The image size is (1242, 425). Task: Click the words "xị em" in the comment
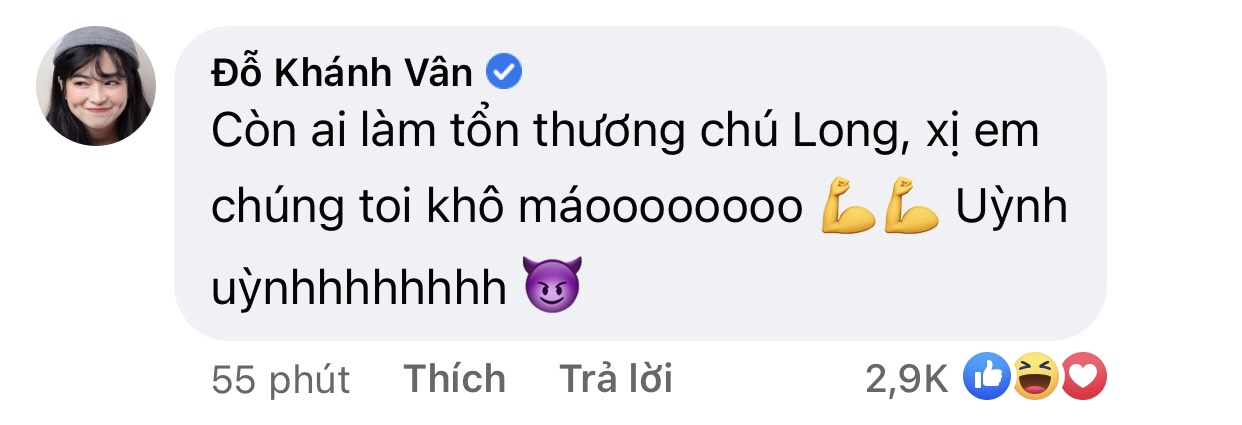coord(977,135)
